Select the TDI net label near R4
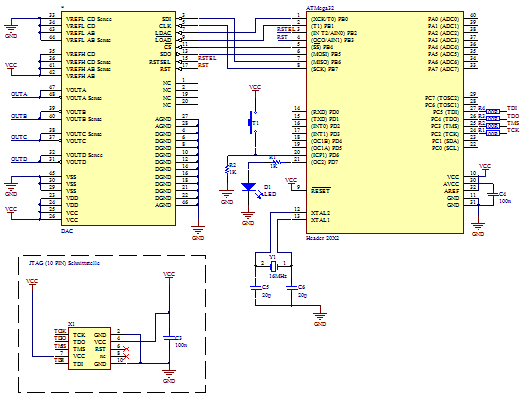The height and width of the screenshot is (397, 524). tap(512, 108)
